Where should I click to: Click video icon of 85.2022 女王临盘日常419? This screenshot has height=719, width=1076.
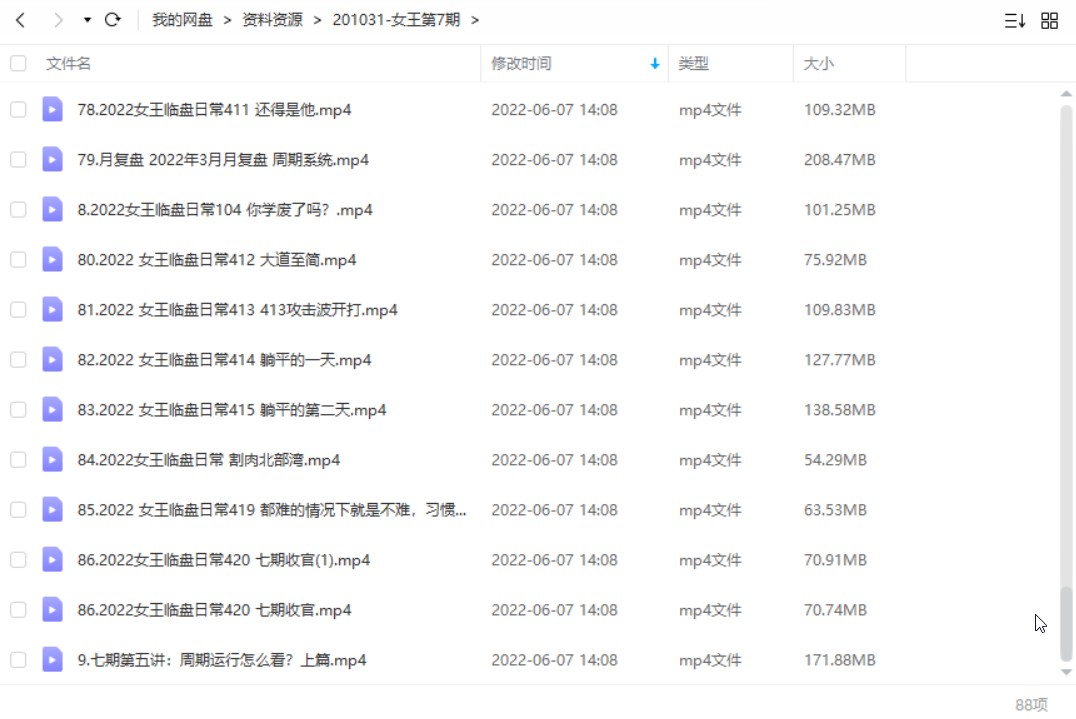point(52,510)
